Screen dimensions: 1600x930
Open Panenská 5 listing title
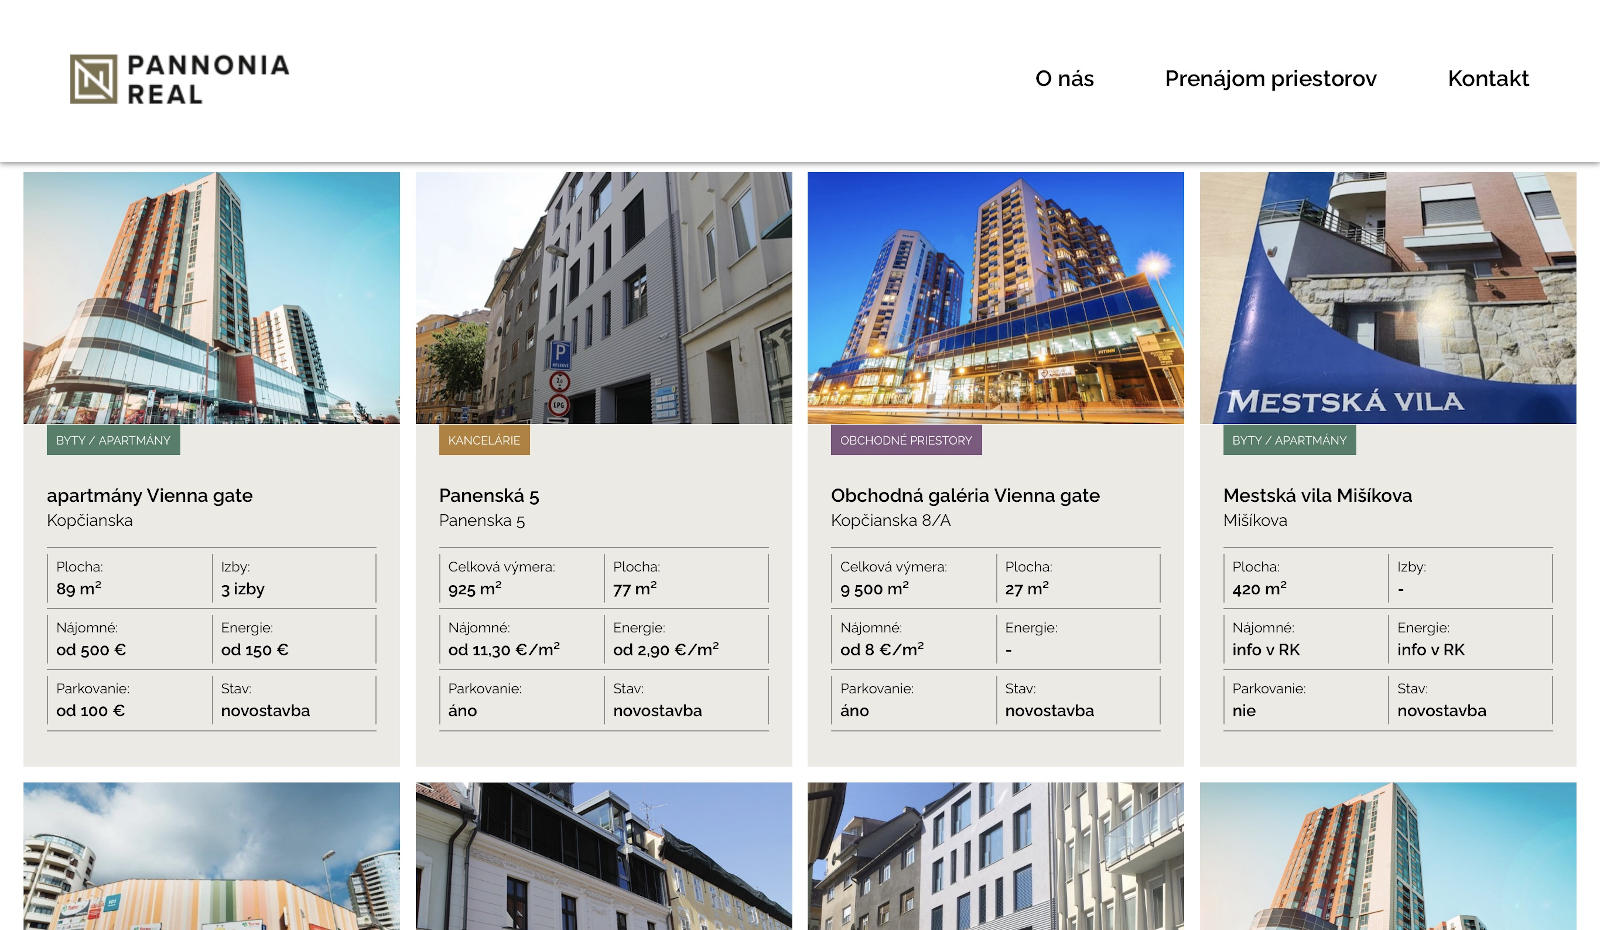pos(489,495)
